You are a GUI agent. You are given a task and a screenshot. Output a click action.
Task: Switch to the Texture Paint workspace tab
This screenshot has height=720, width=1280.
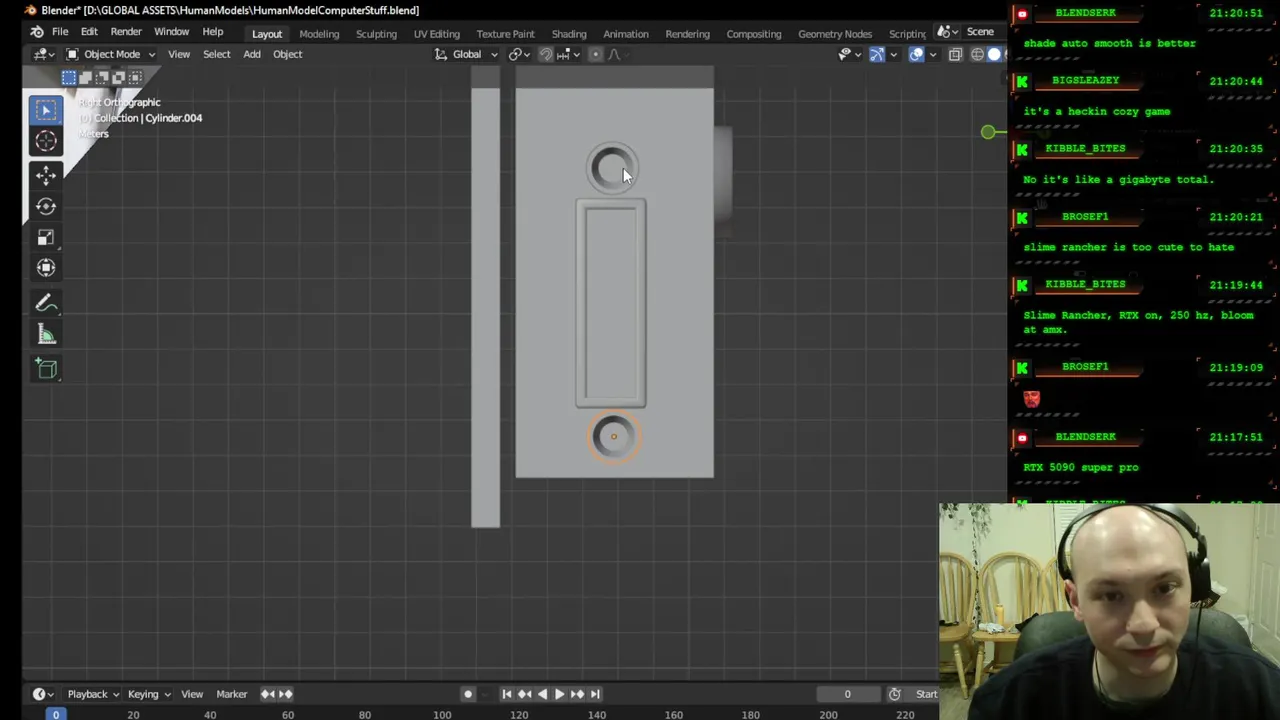point(505,33)
